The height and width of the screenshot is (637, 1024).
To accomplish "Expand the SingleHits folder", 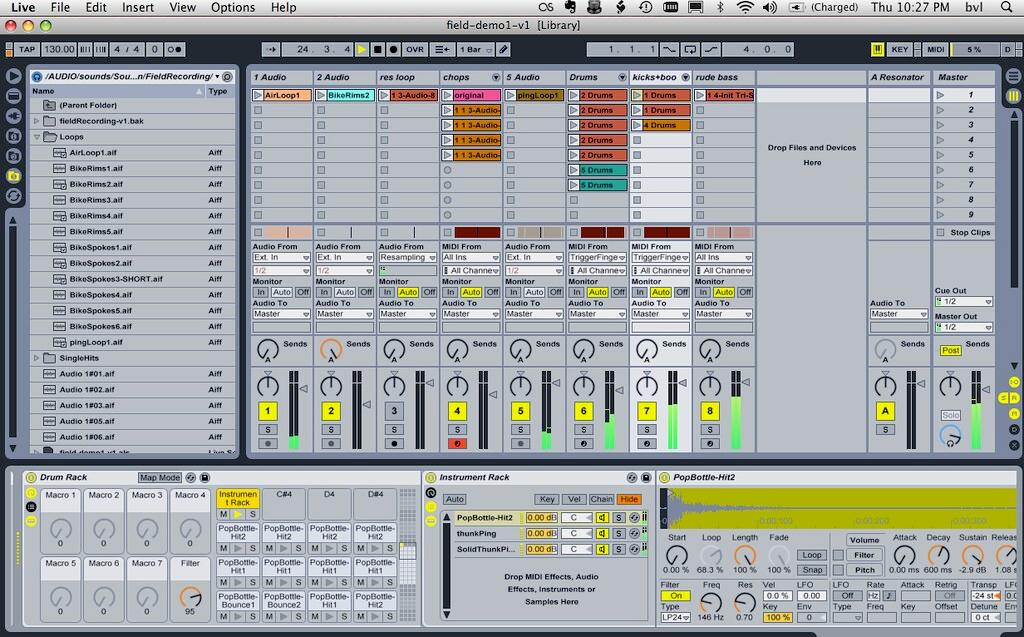I will pyautogui.click(x=37, y=358).
